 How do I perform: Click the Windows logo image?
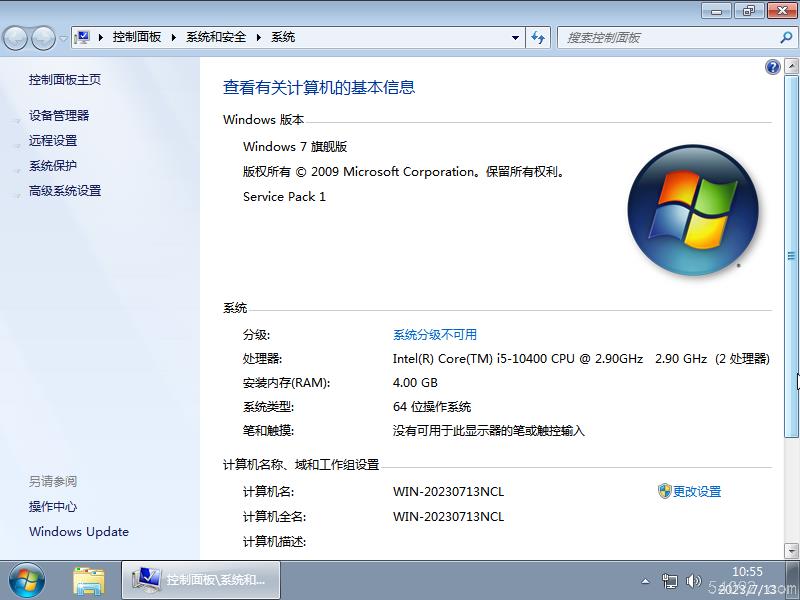point(694,209)
